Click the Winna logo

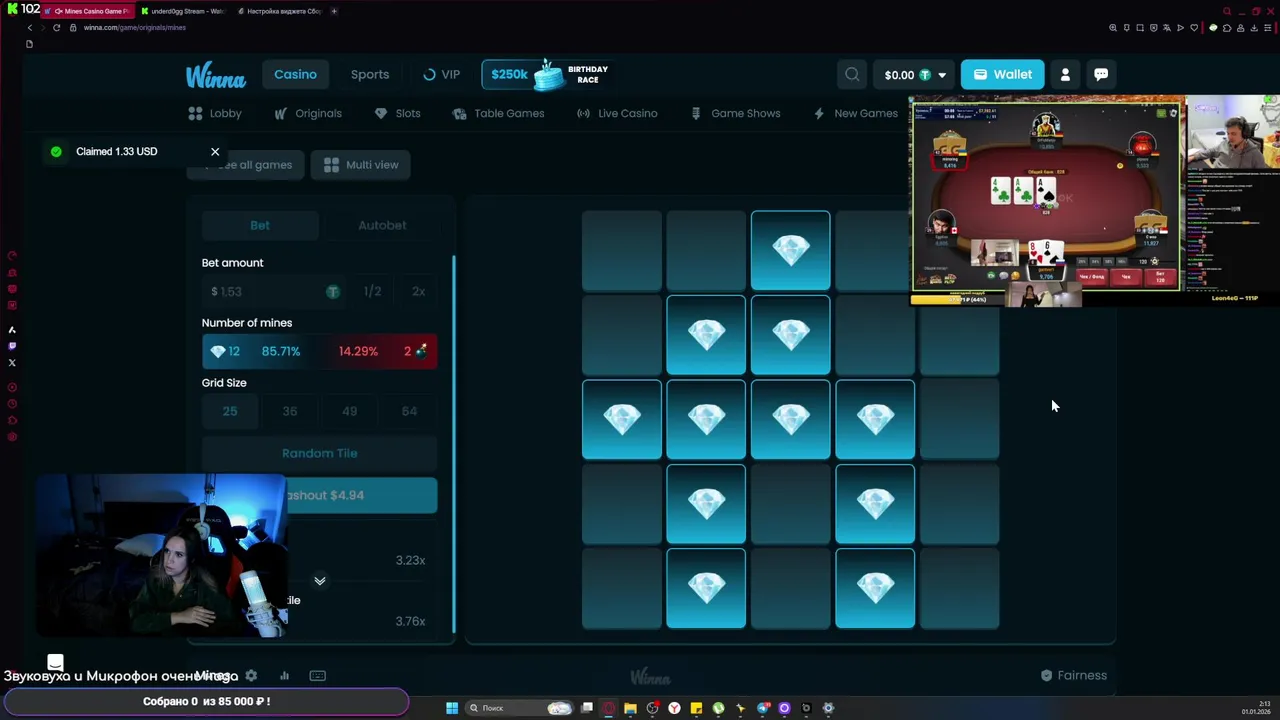[x=215, y=76]
